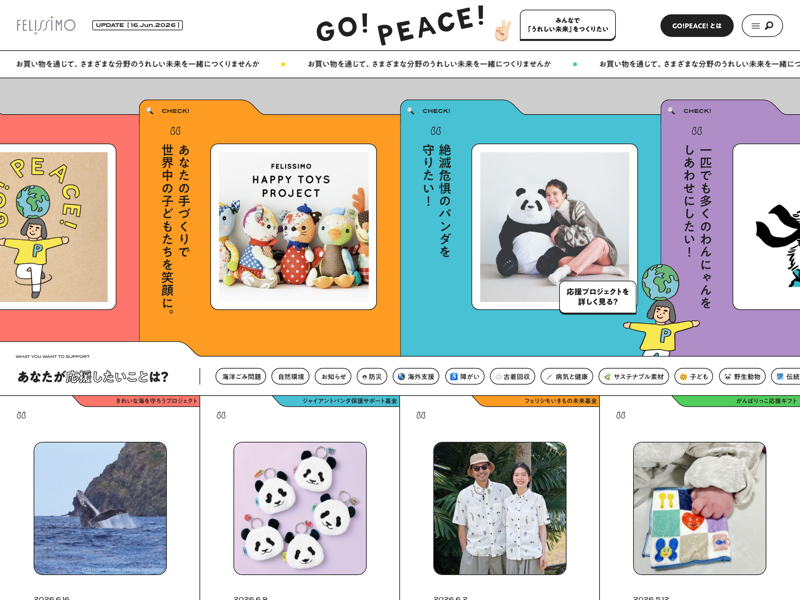Open the panda pouches photo article
800x600 pixels.
(300, 508)
